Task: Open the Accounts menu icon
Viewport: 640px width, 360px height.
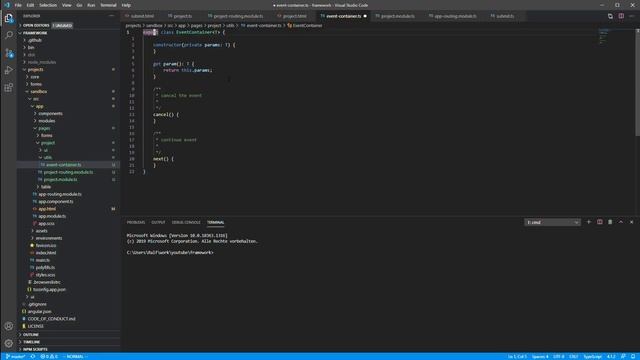Action: pos(9,326)
